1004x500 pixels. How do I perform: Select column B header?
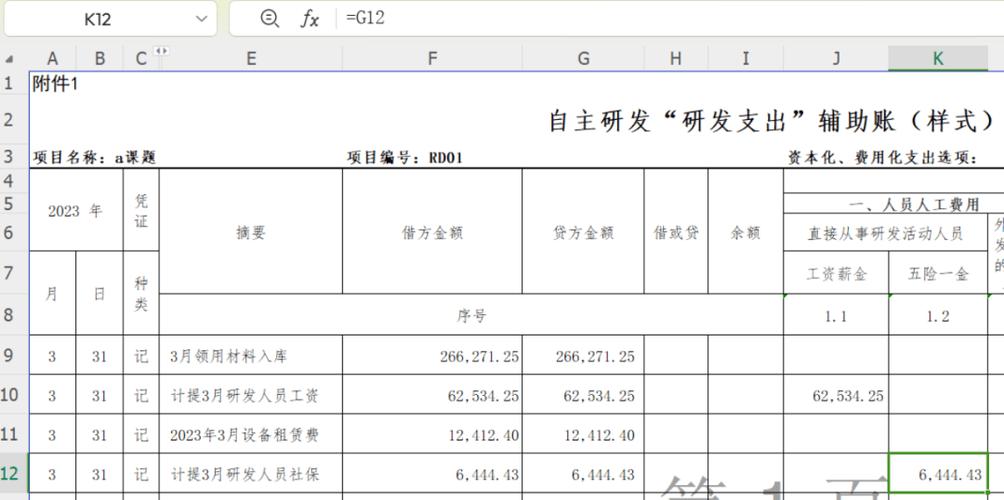coord(100,59)
